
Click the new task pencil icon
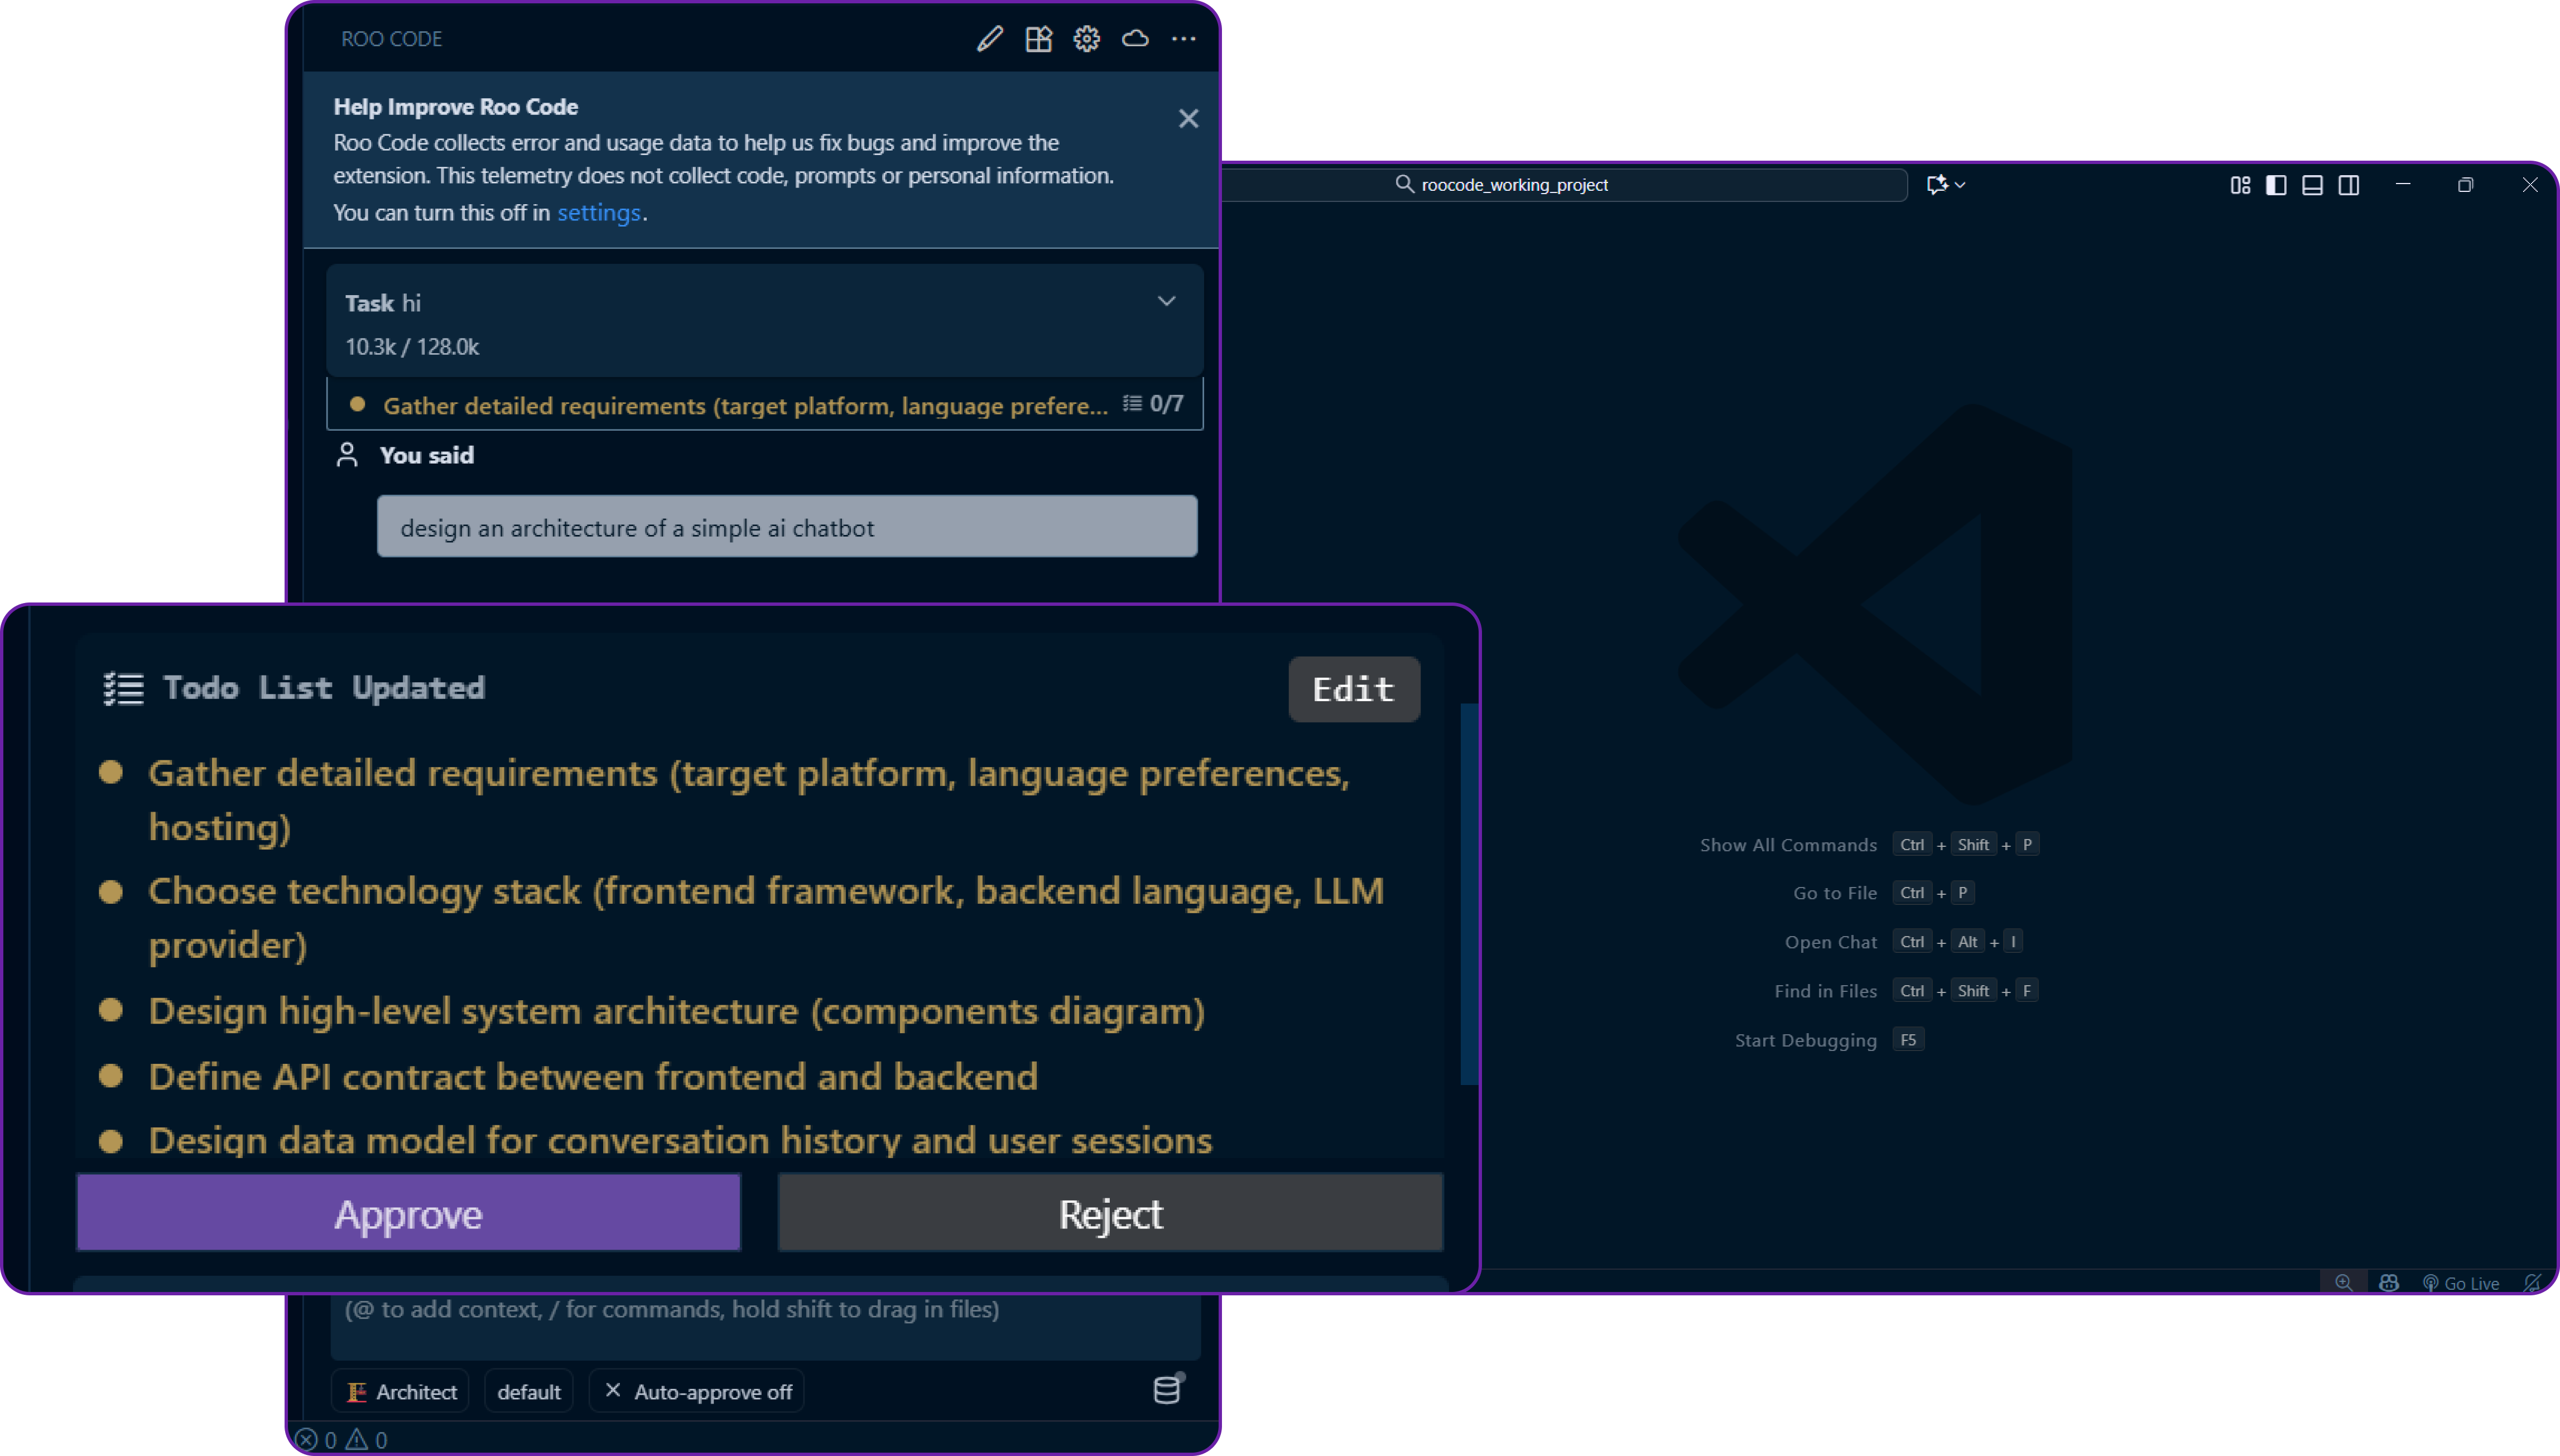coord(989,39)
